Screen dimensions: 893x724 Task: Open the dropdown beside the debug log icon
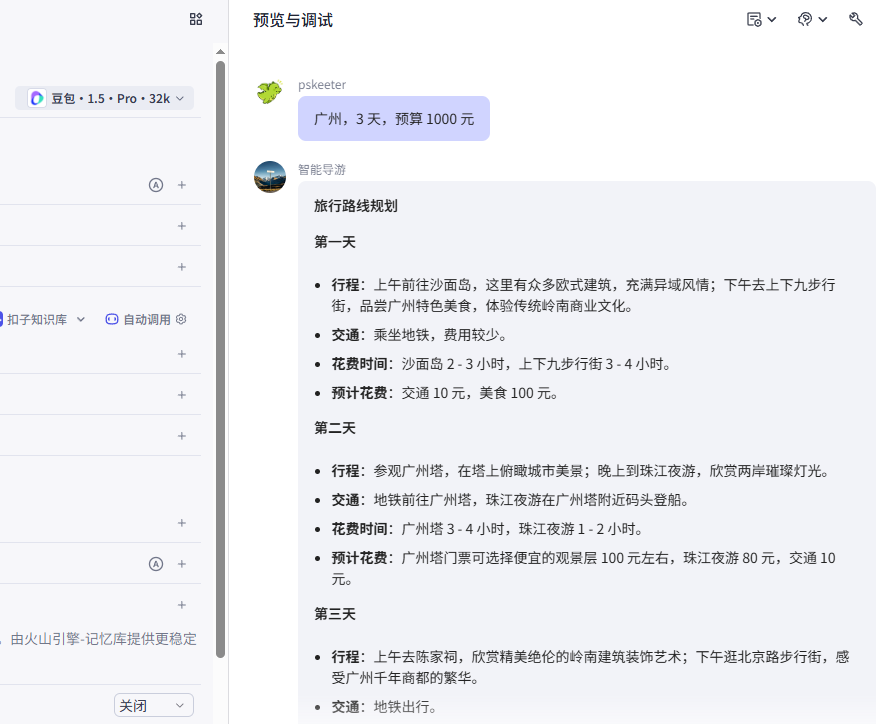coord(772,18)
